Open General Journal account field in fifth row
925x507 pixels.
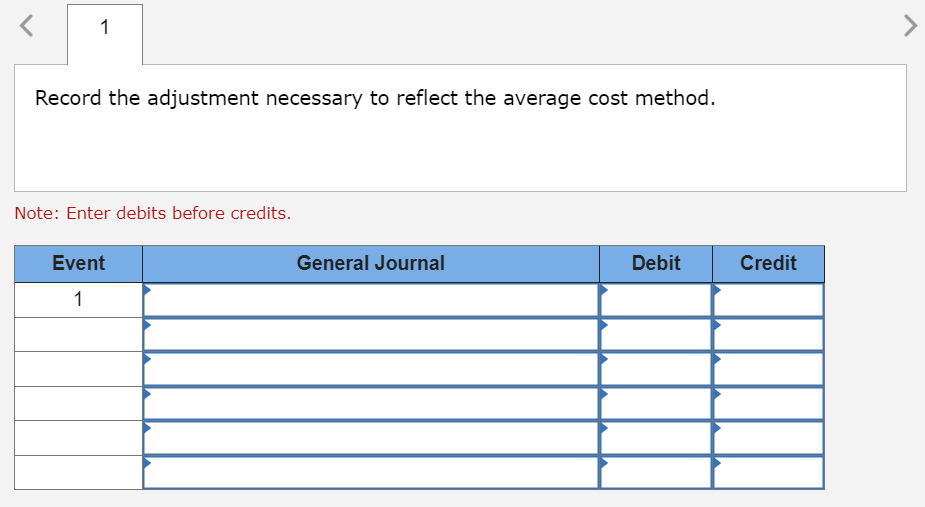click(x=371, y=438)
